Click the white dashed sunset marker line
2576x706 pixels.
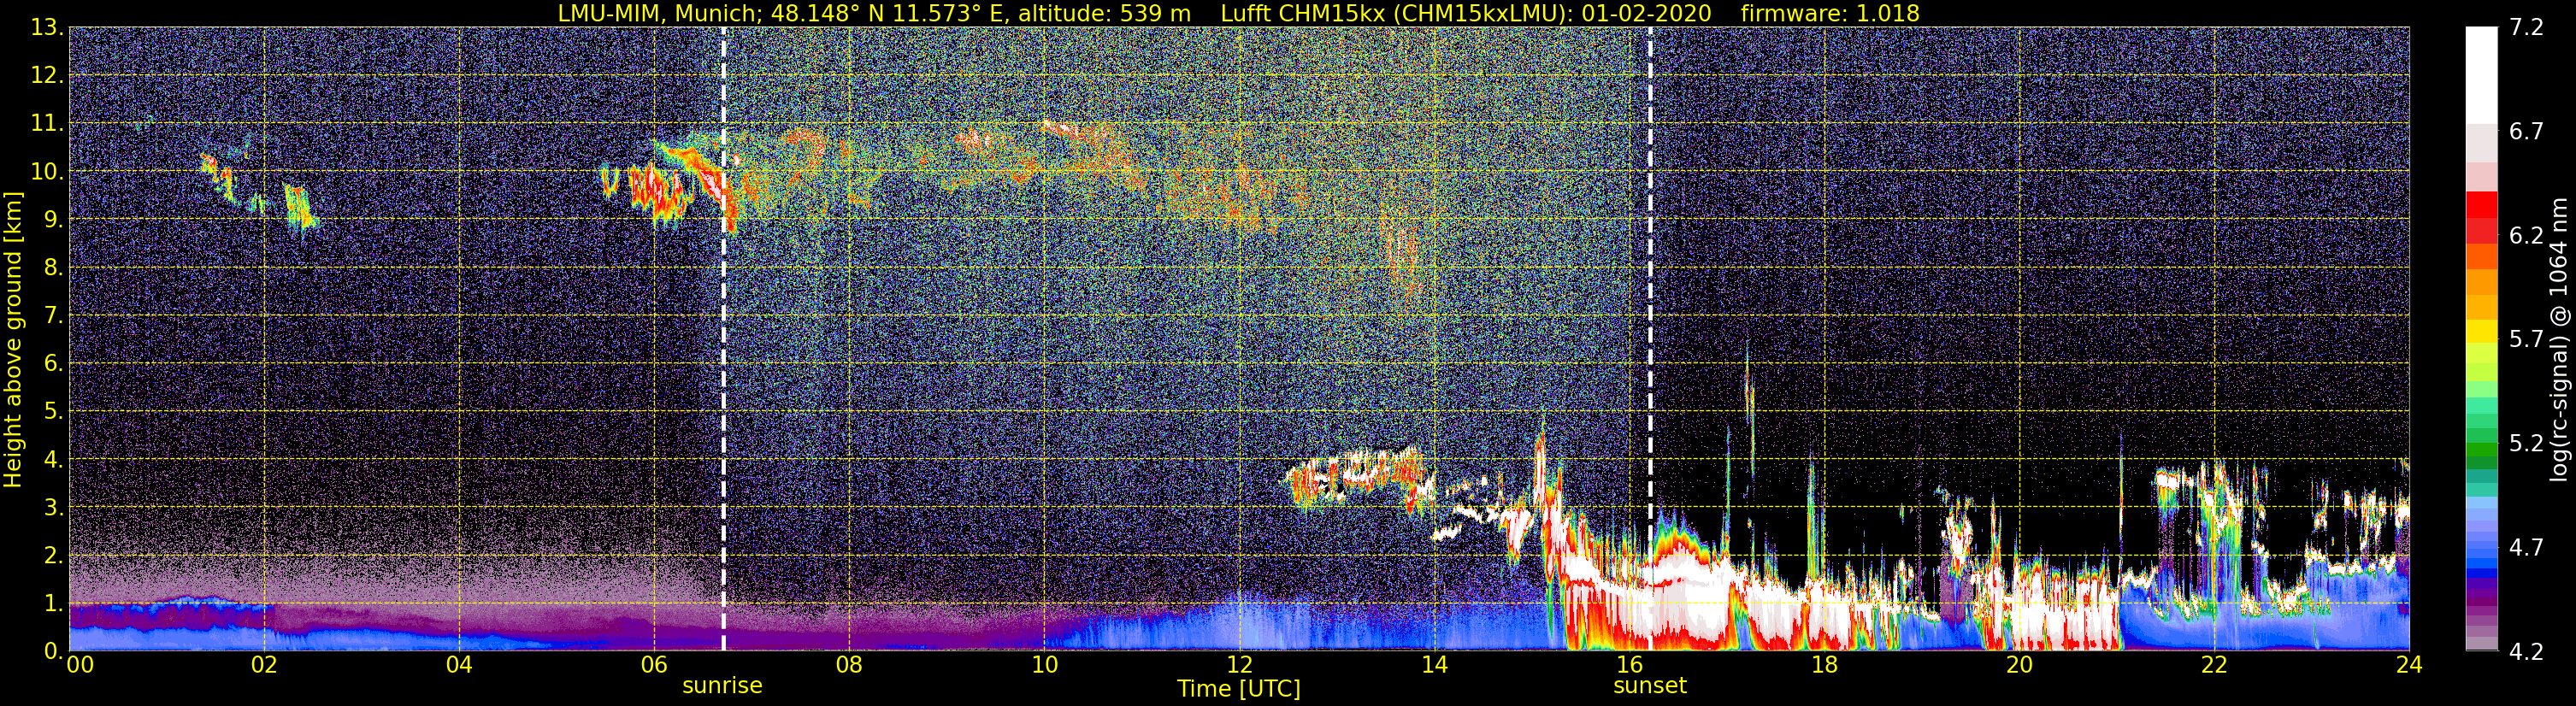(1650, 339)
